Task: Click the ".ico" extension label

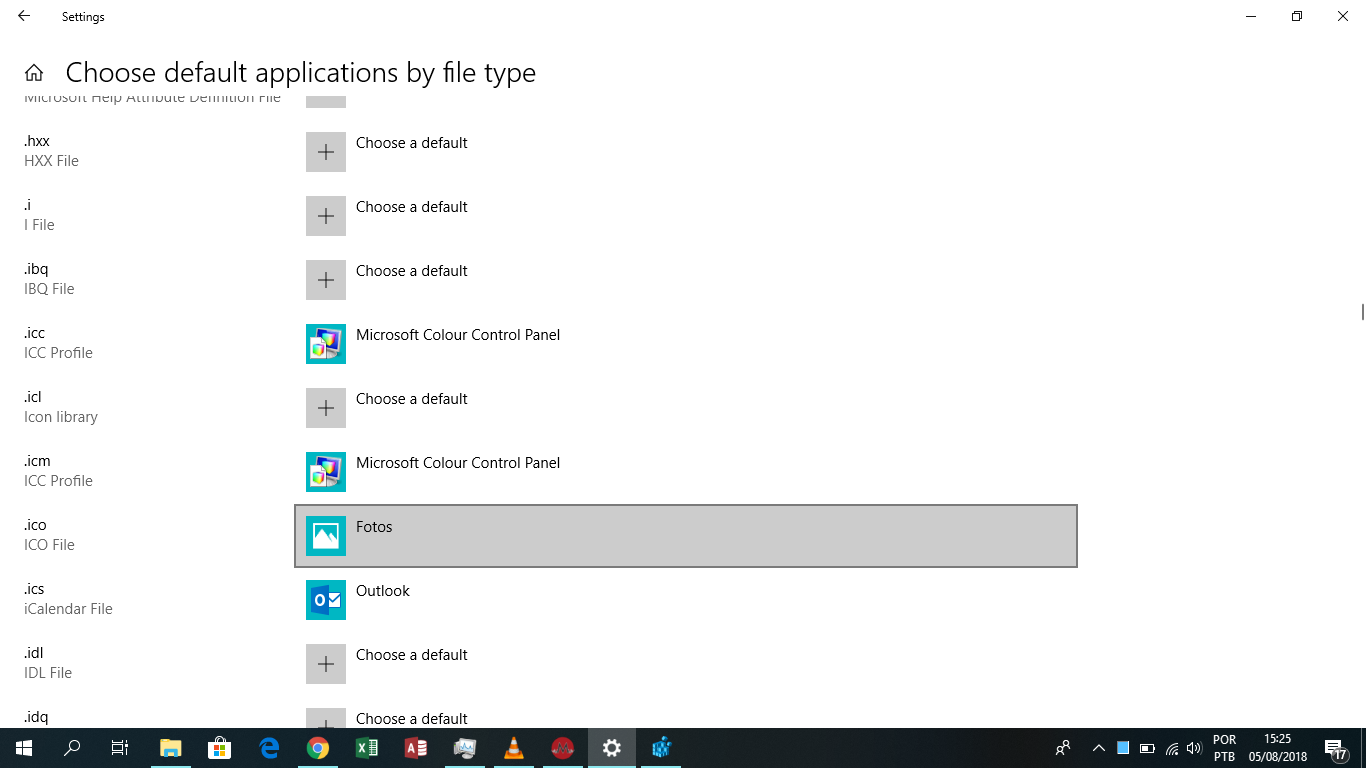Action: tap(35, 525)
